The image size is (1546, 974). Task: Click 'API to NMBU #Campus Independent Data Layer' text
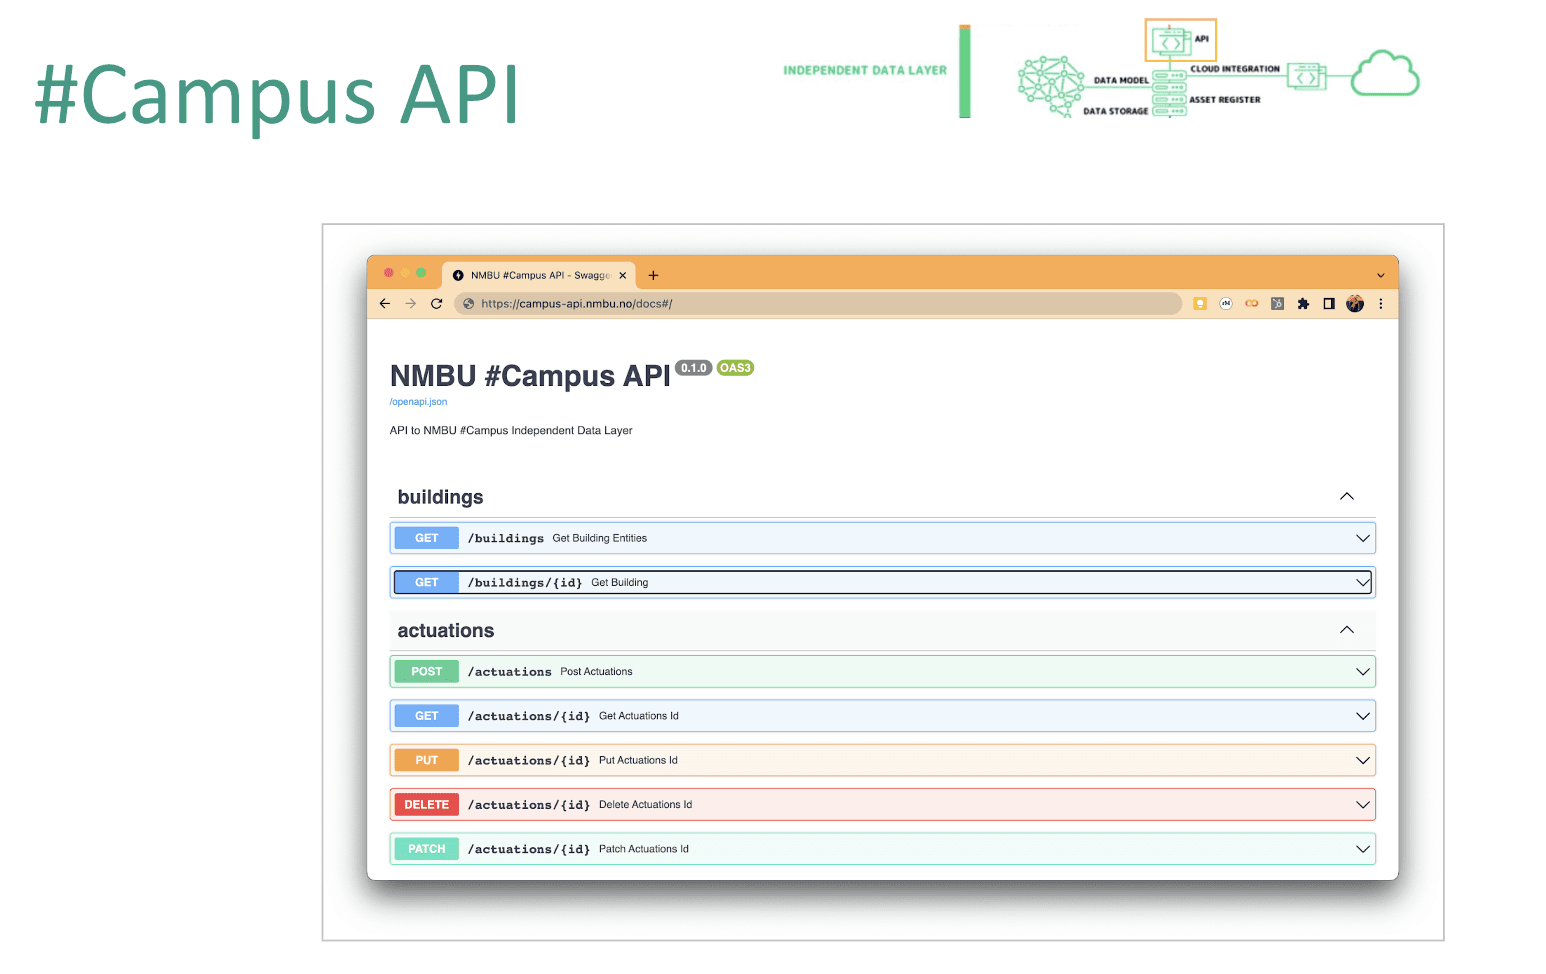(x=511, y=431)
